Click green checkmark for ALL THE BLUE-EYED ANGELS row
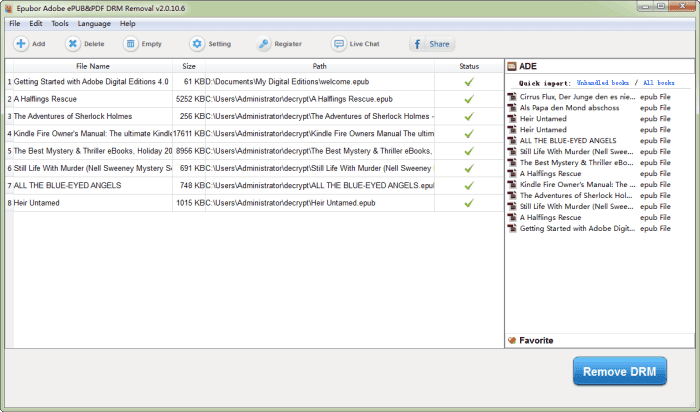 pos(469,186)
